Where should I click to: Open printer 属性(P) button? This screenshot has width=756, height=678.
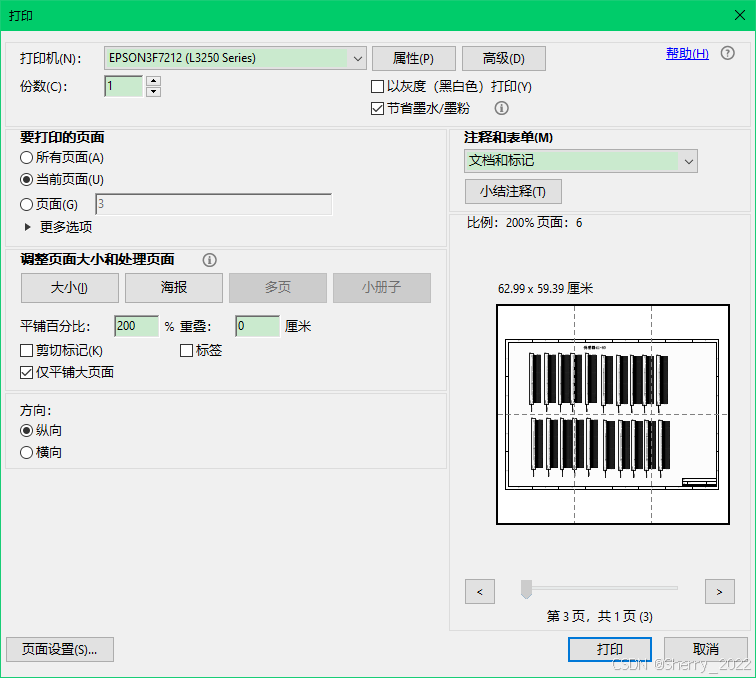pyautogui.click(x=414, y=58)
